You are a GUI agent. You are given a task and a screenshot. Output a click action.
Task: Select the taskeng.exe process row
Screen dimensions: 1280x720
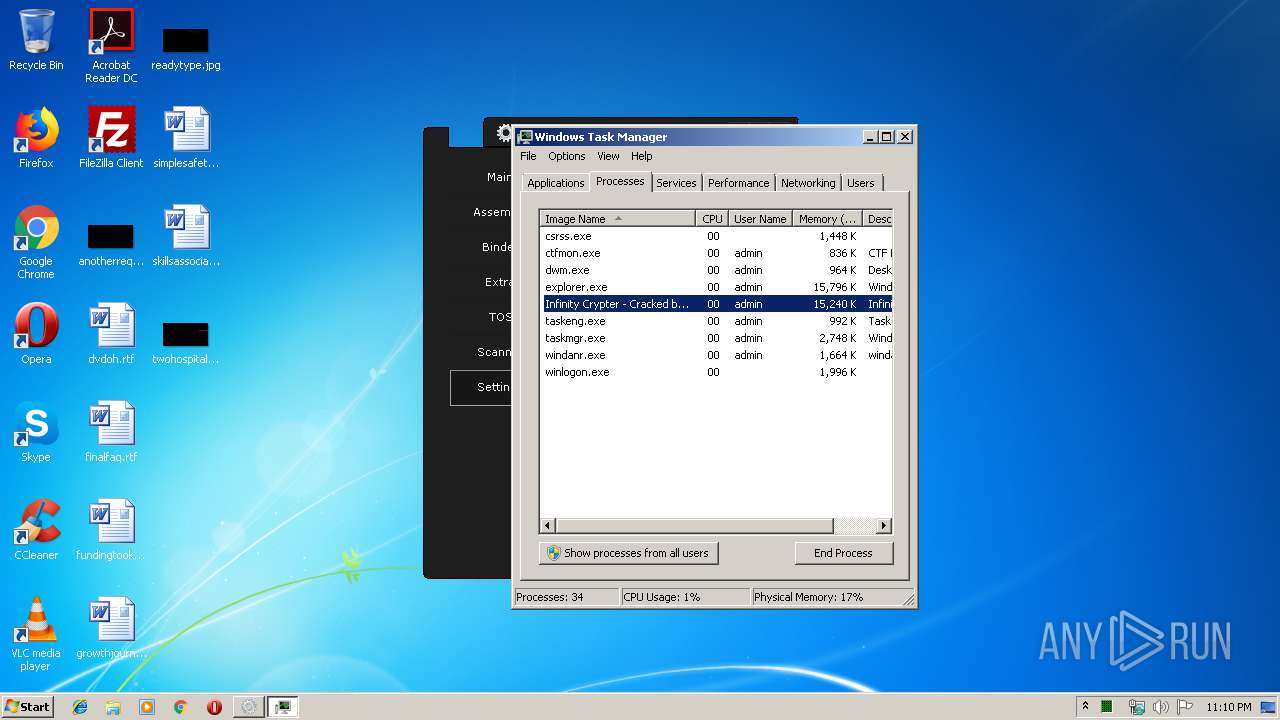pos(716,321)
